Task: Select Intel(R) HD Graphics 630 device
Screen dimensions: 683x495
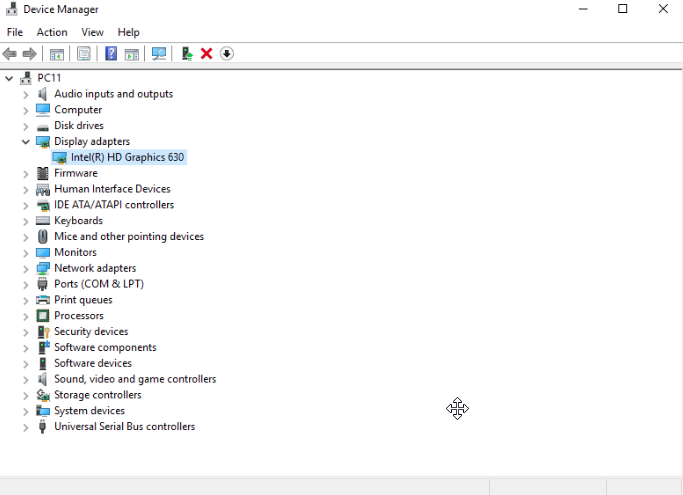Action: point(127,157)
